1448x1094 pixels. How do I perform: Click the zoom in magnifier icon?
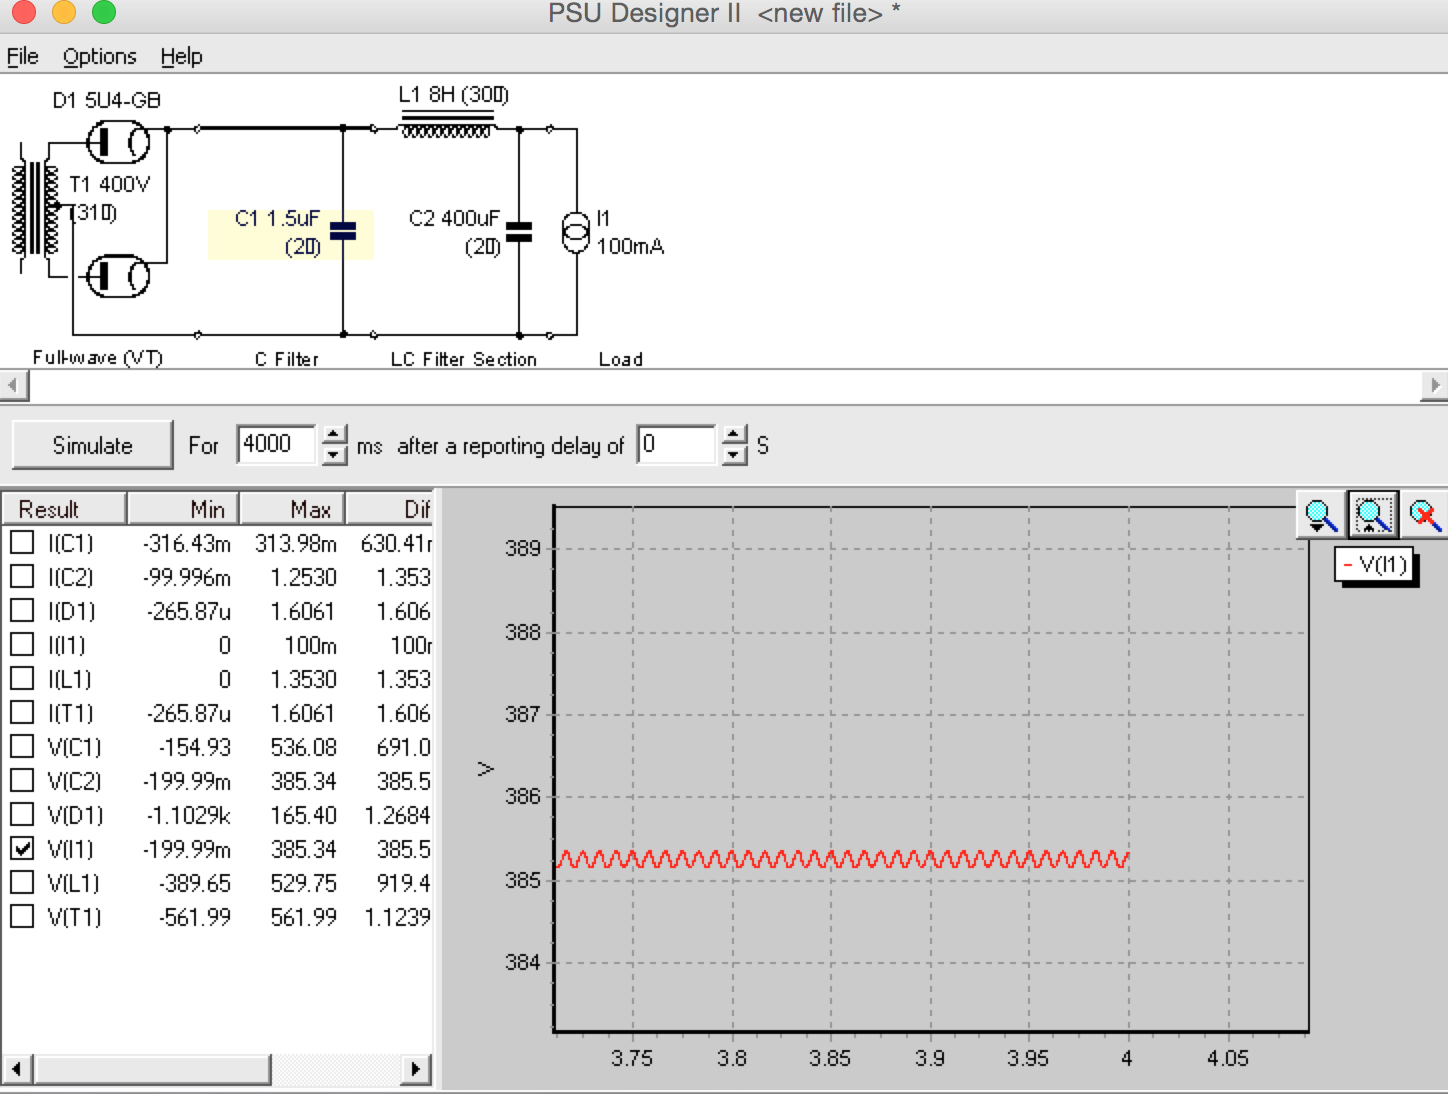coord(1320,515)
